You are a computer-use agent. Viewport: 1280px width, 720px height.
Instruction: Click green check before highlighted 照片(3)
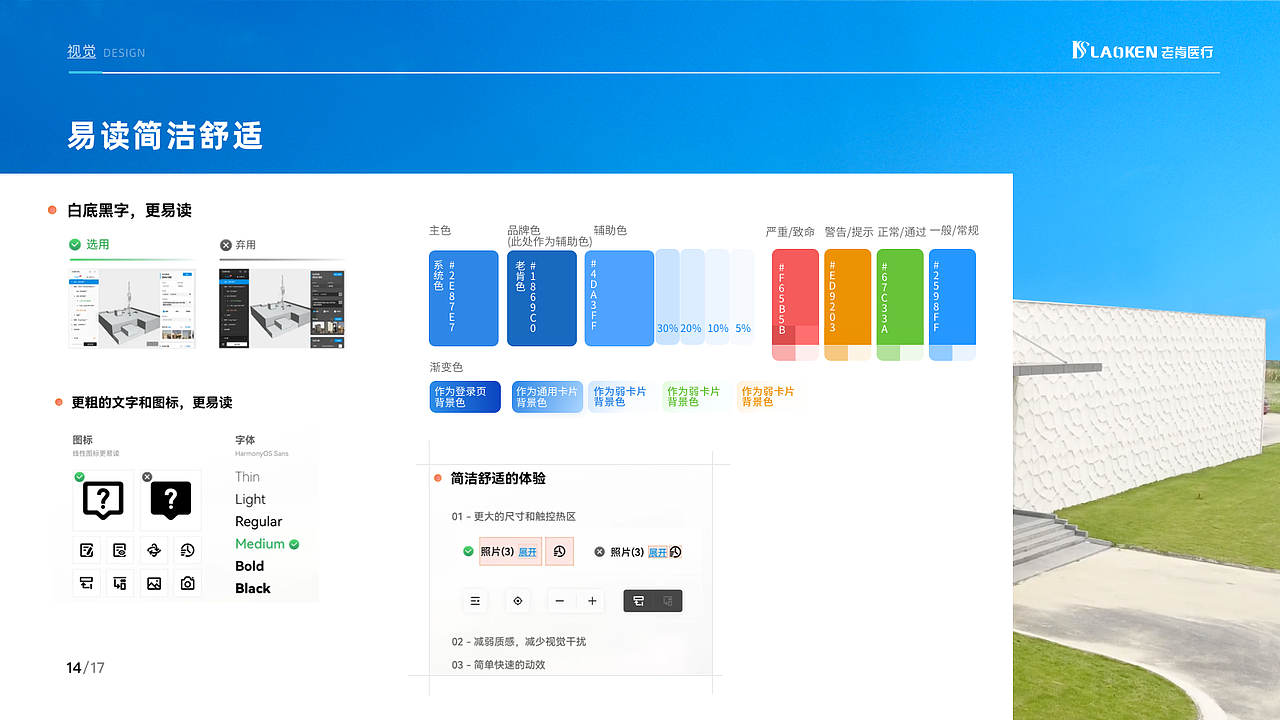click(x=468, y=551)
